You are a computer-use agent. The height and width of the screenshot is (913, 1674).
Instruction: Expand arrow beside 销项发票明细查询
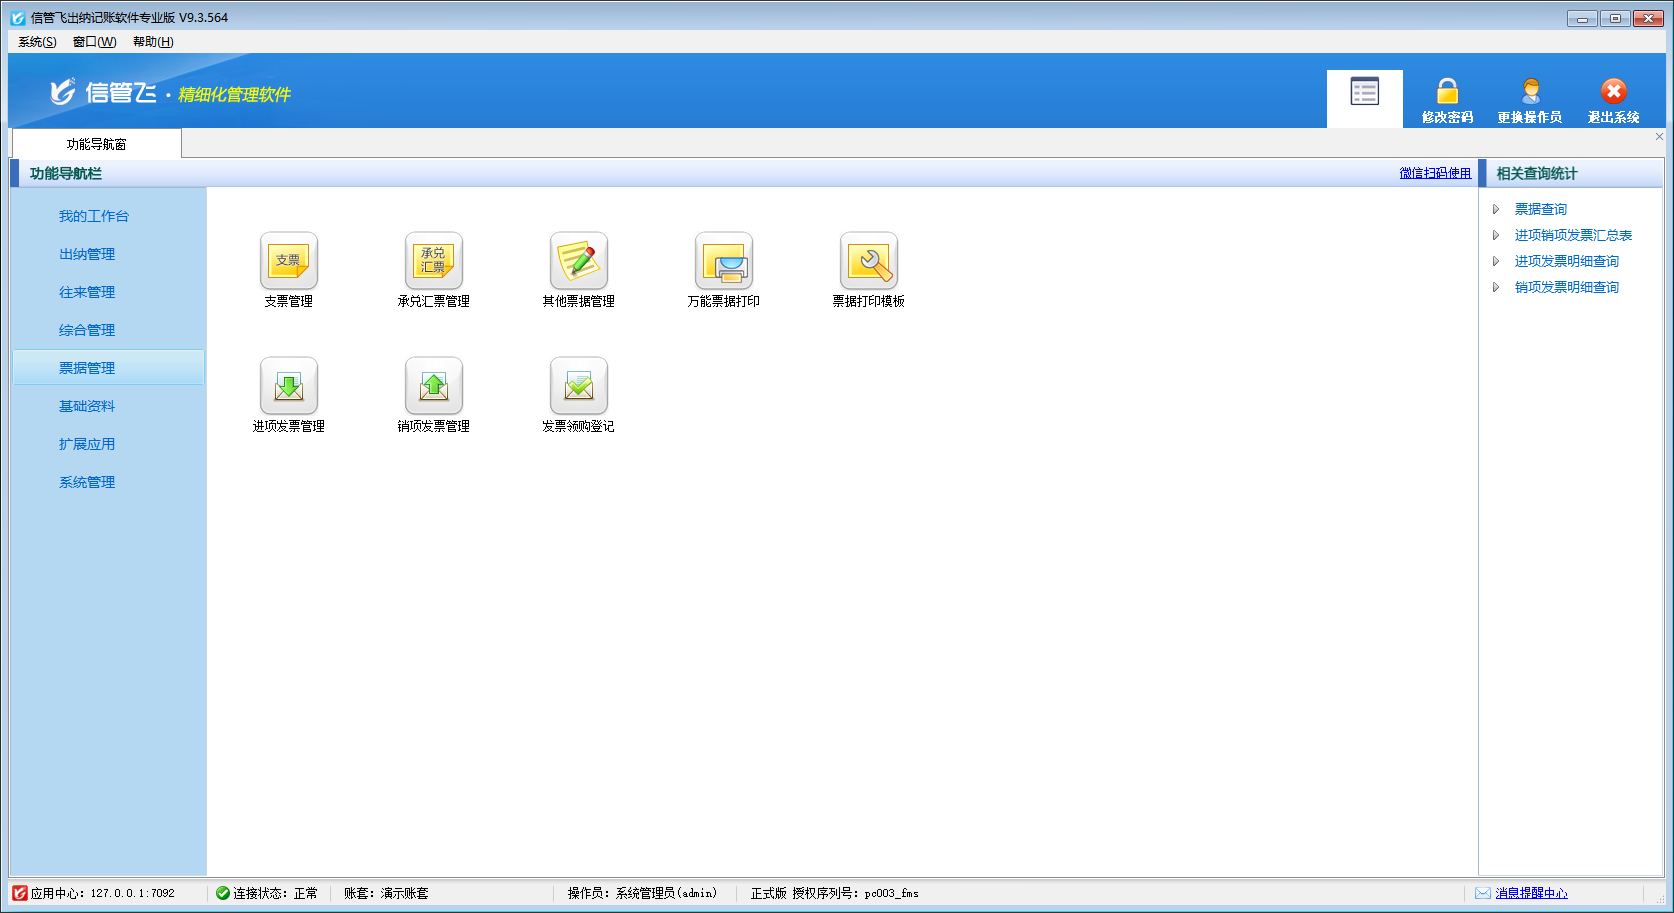(1496, 287)
